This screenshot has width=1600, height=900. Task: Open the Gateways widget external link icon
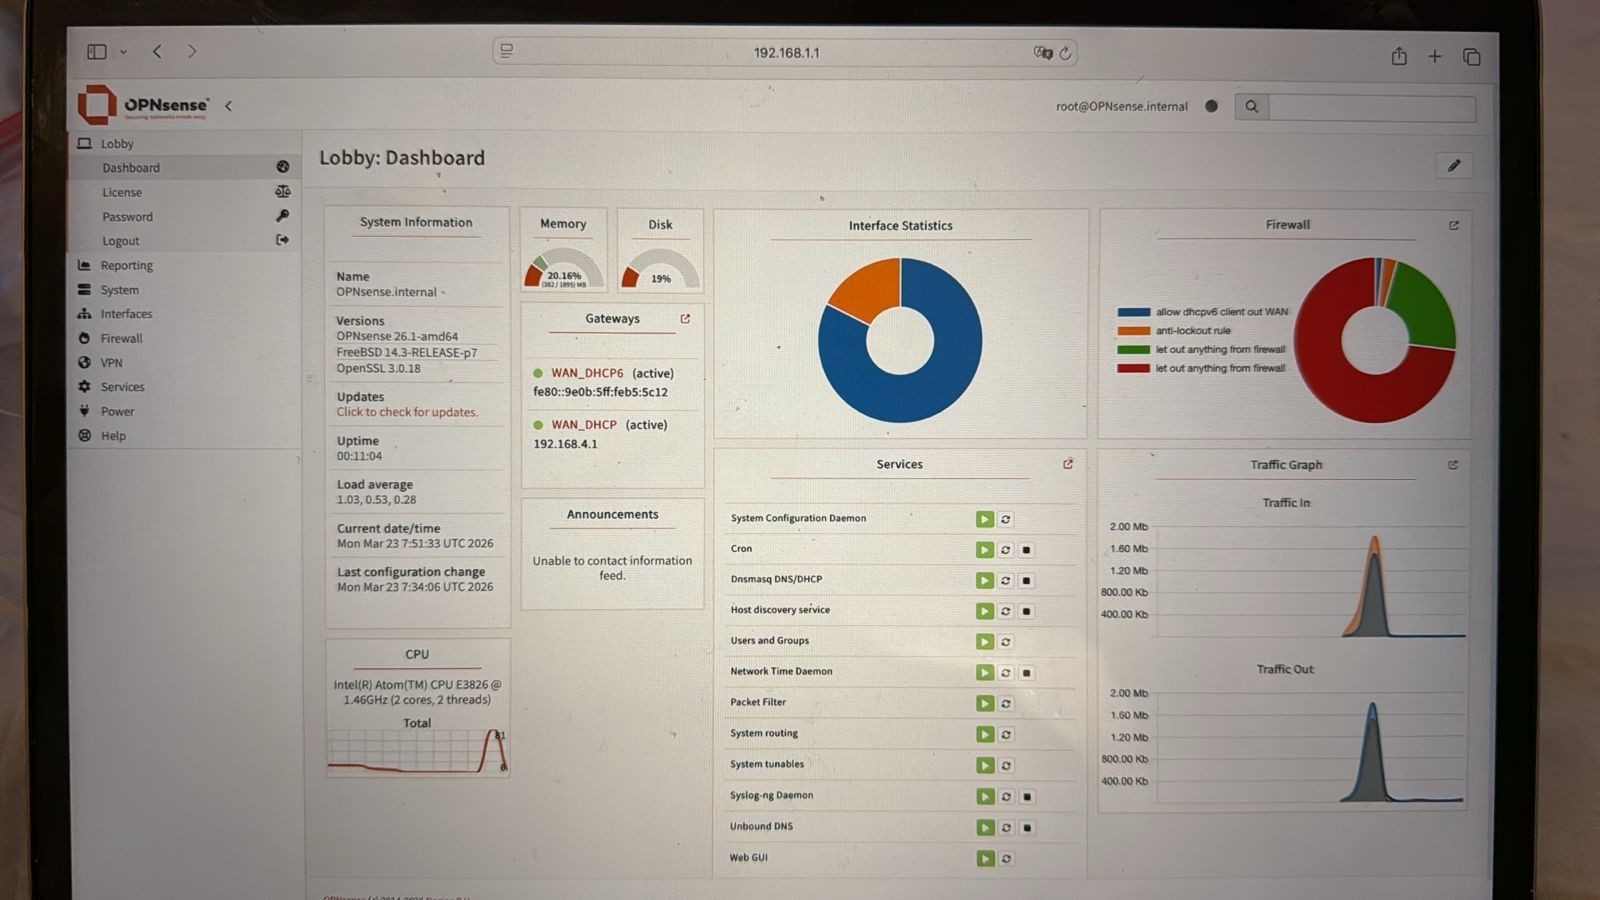[685, 319]
